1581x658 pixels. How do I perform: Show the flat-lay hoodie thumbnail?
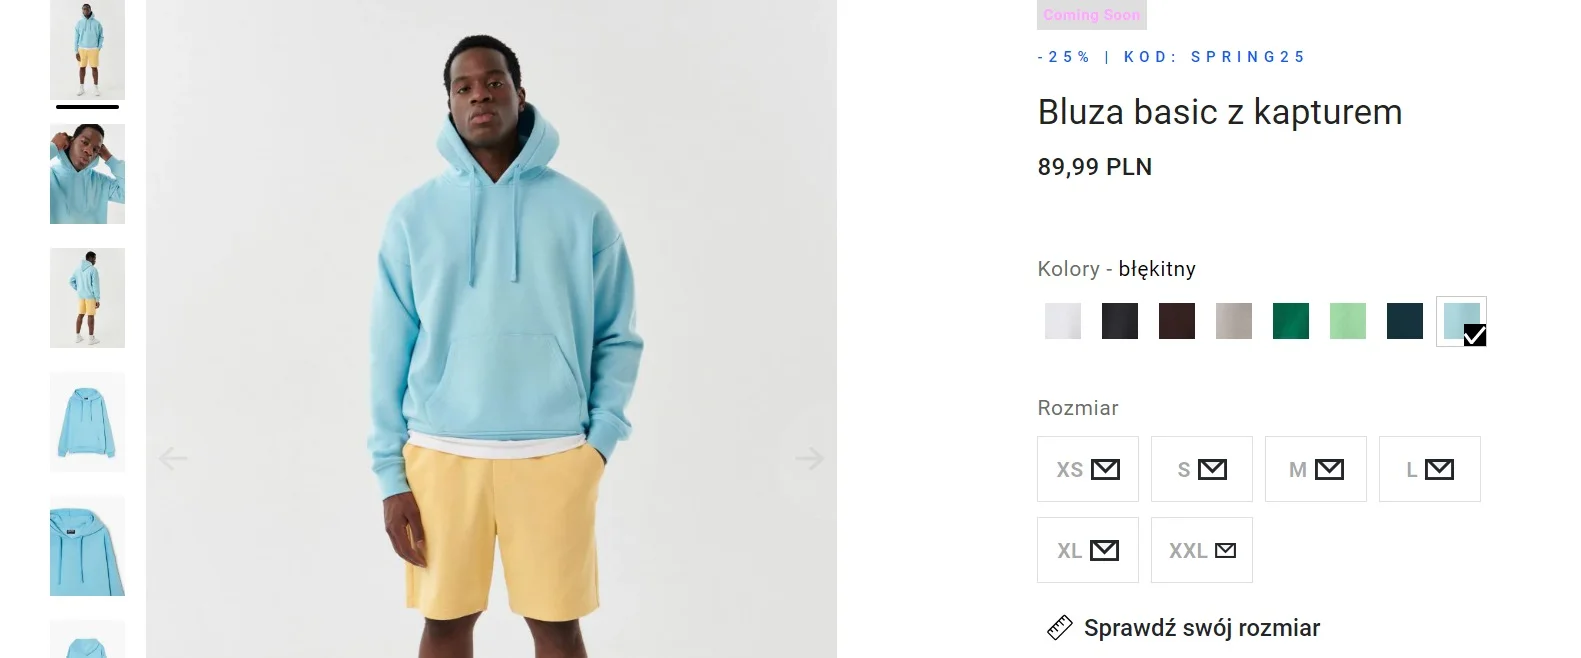pos(87,422)
